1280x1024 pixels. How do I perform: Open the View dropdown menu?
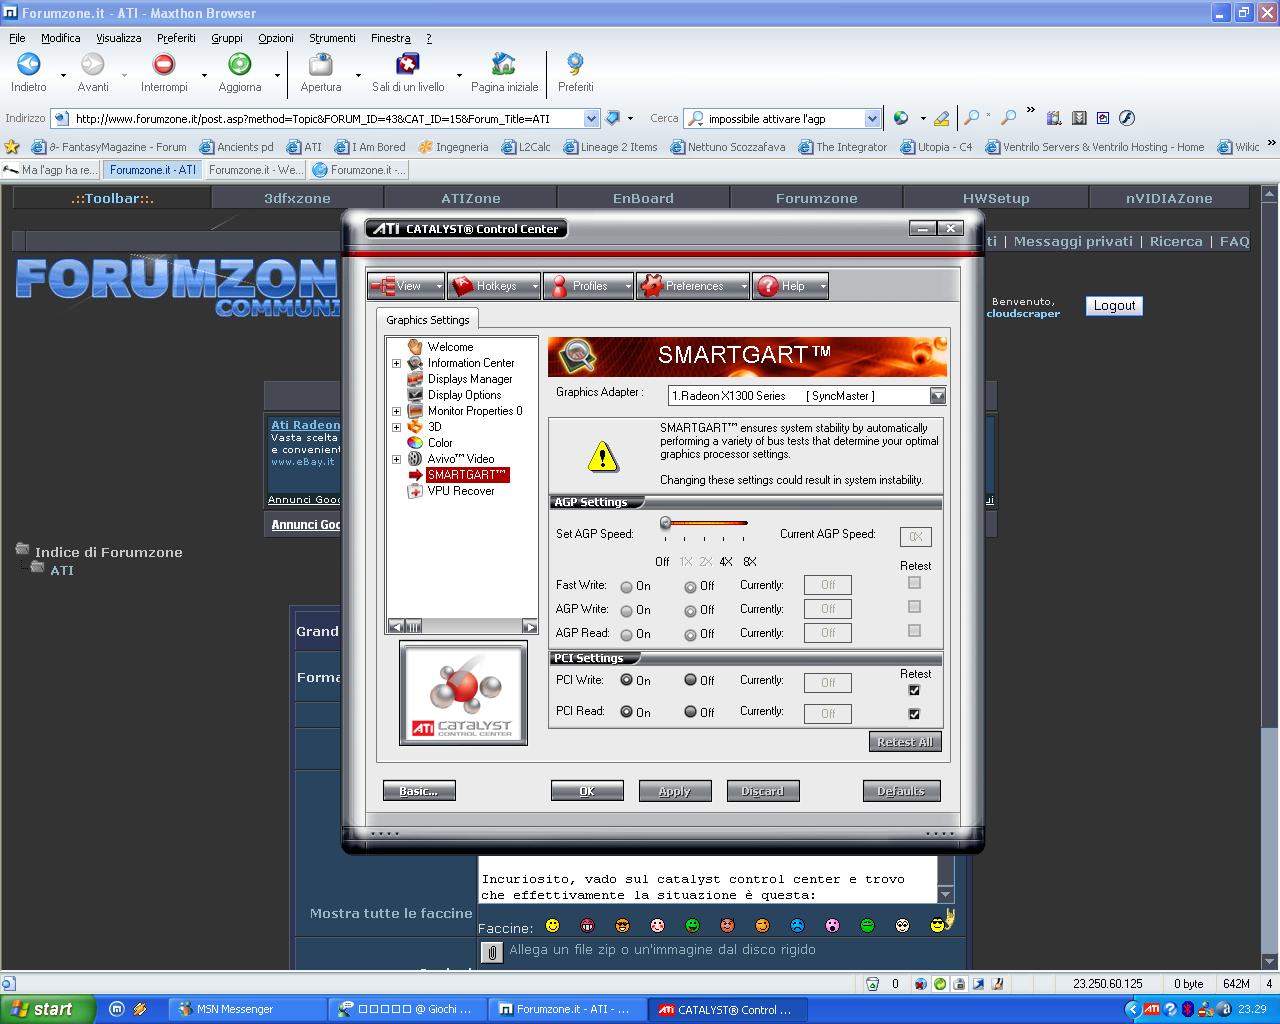[406, 286]
